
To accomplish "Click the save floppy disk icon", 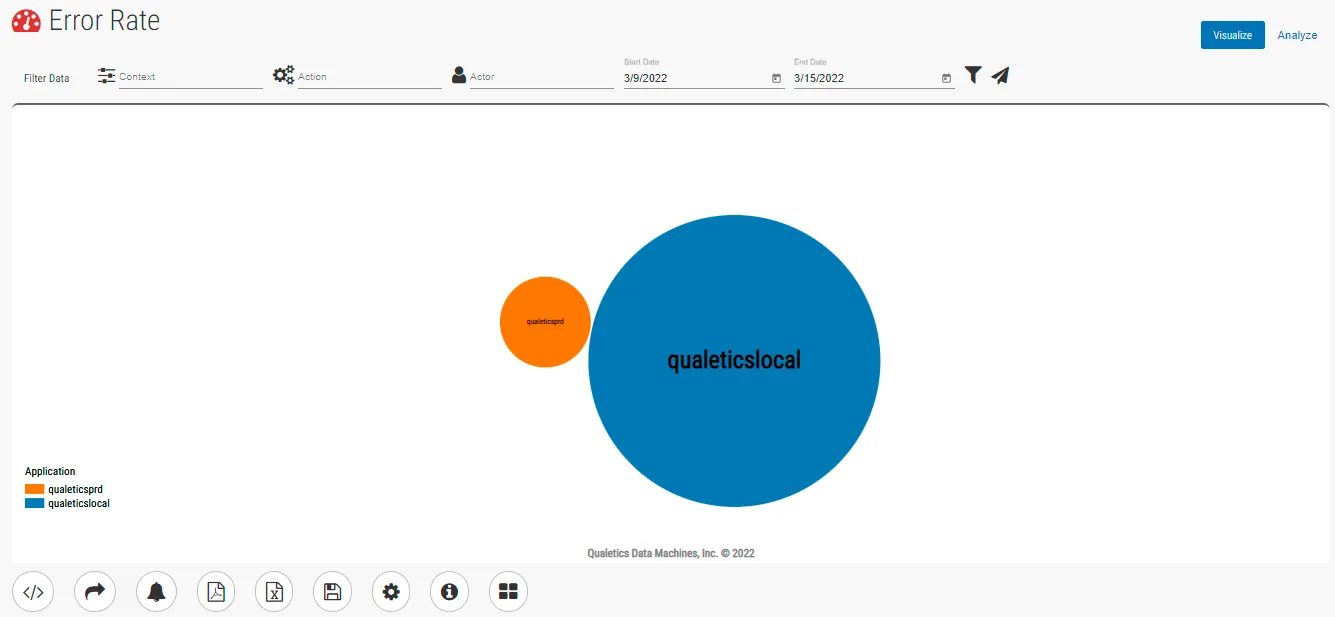I will pyautogui.click(x=333, y=592).
